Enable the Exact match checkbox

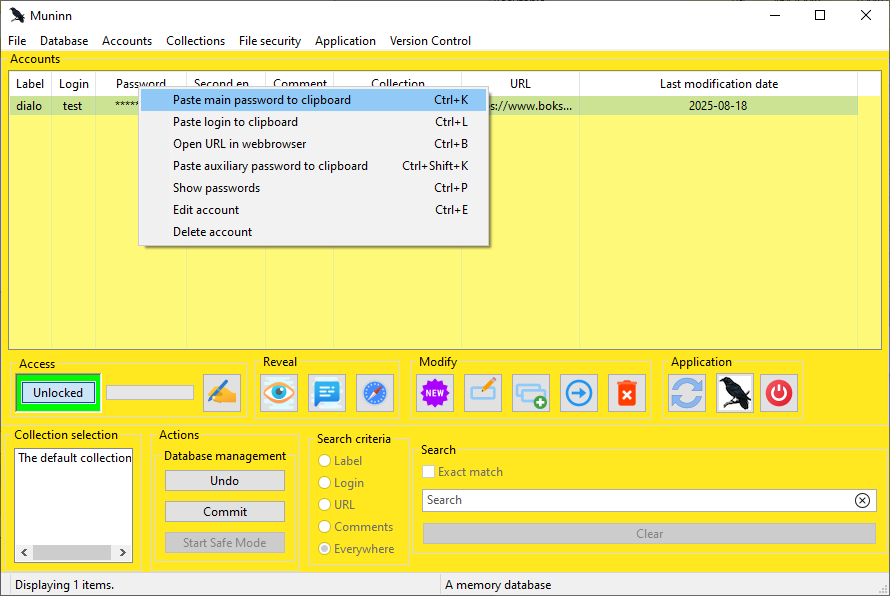[429, 472]
